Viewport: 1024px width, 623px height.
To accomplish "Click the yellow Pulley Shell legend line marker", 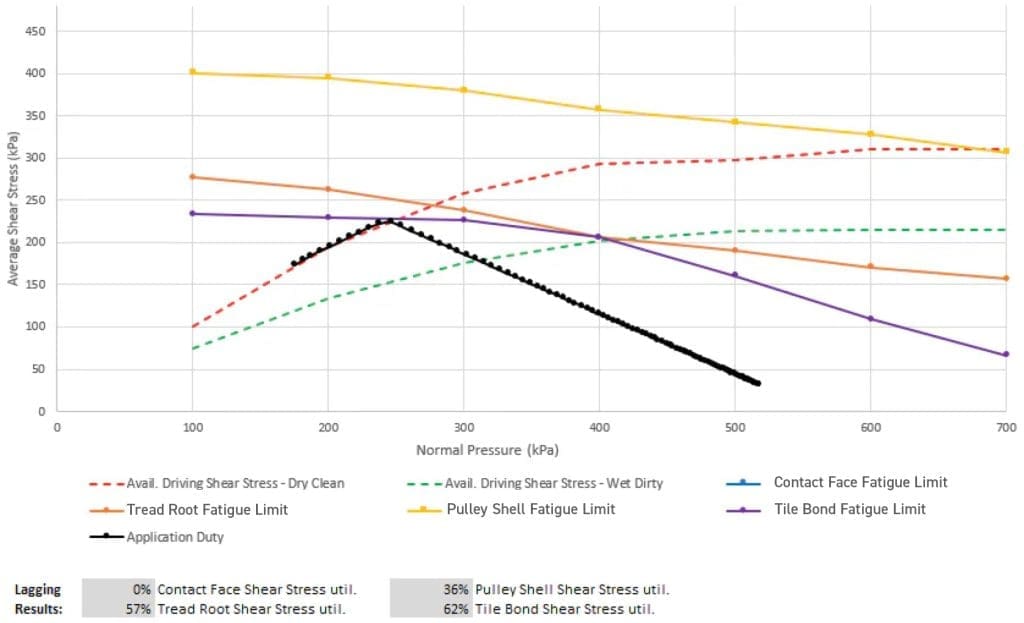I will (x=424, y=509).
